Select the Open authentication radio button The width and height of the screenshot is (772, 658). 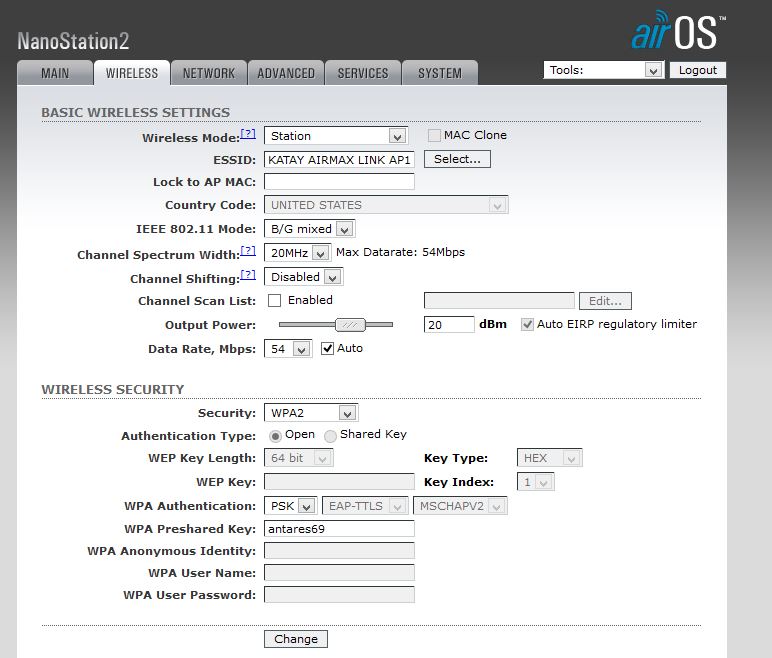tap(275, 435)
